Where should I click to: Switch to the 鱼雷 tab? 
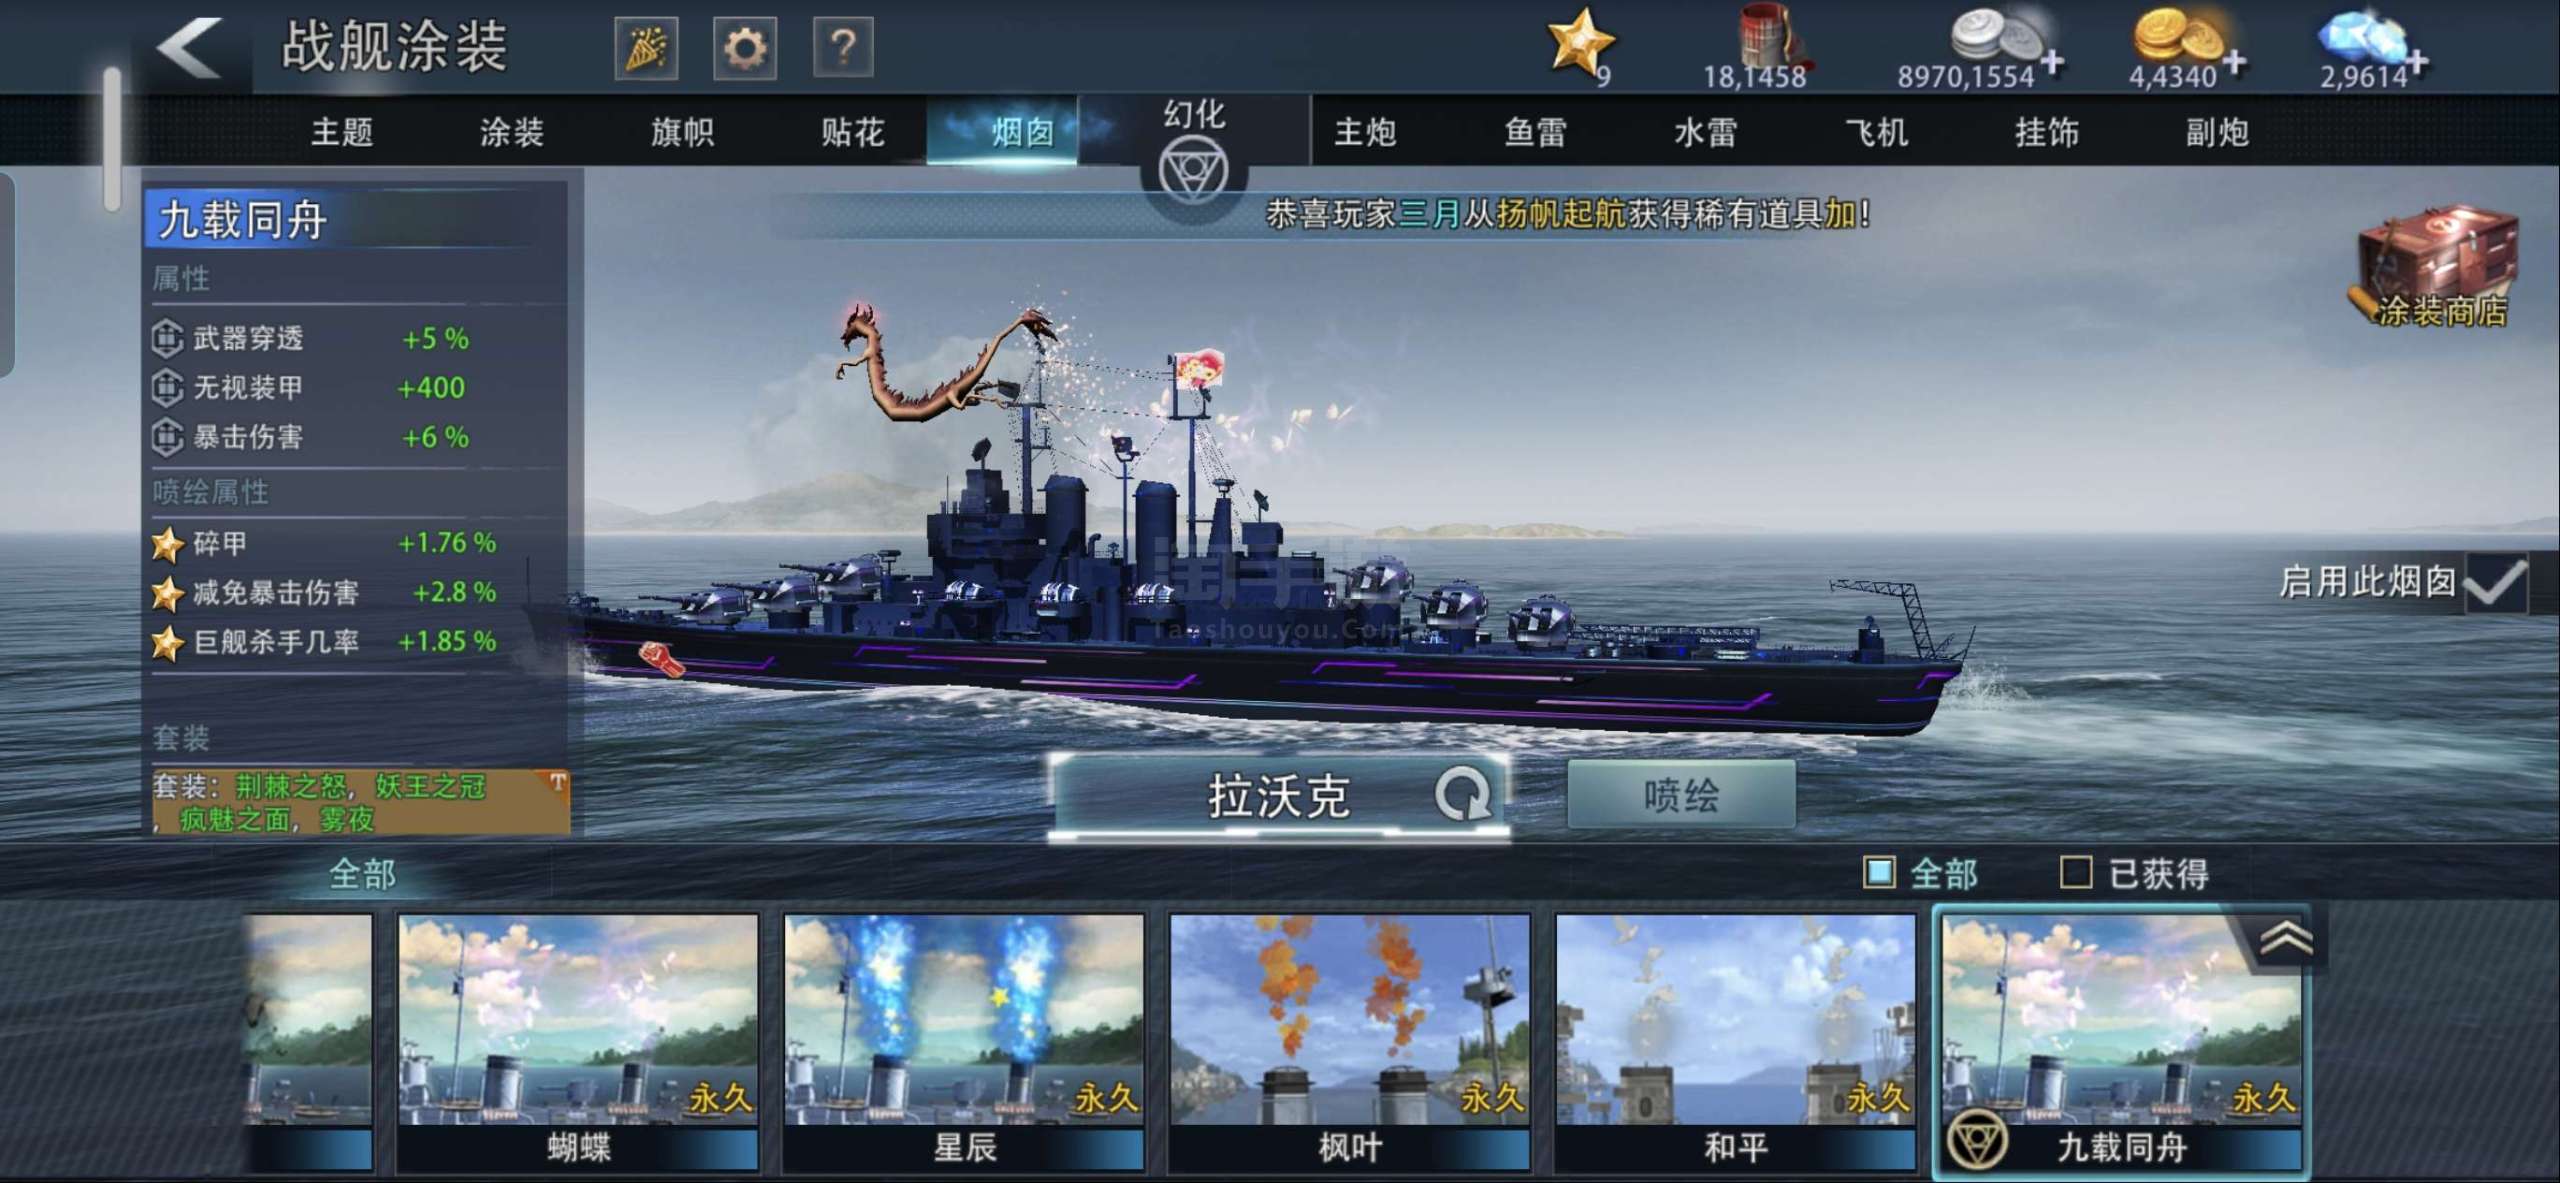coord(1535,131)
